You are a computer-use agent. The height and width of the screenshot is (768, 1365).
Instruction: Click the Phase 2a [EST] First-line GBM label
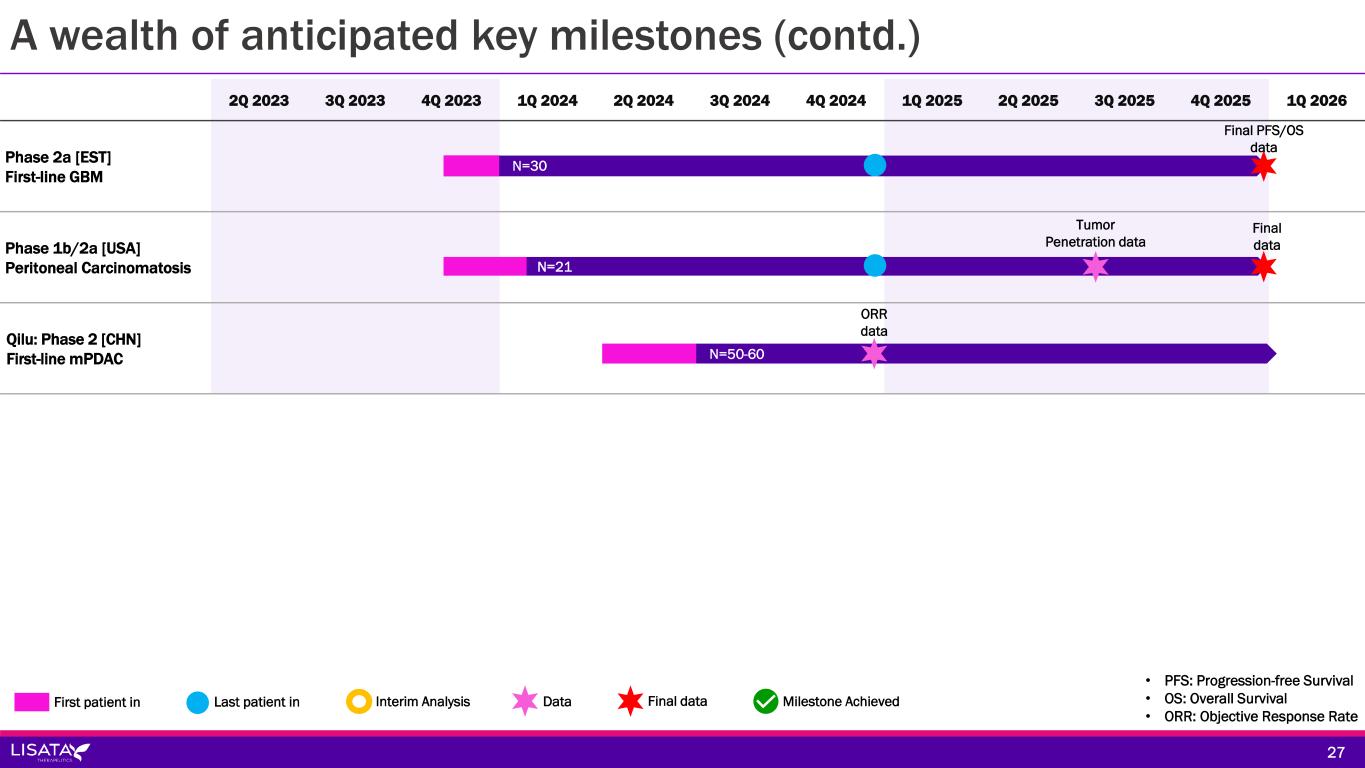click(x=55, y=167)
